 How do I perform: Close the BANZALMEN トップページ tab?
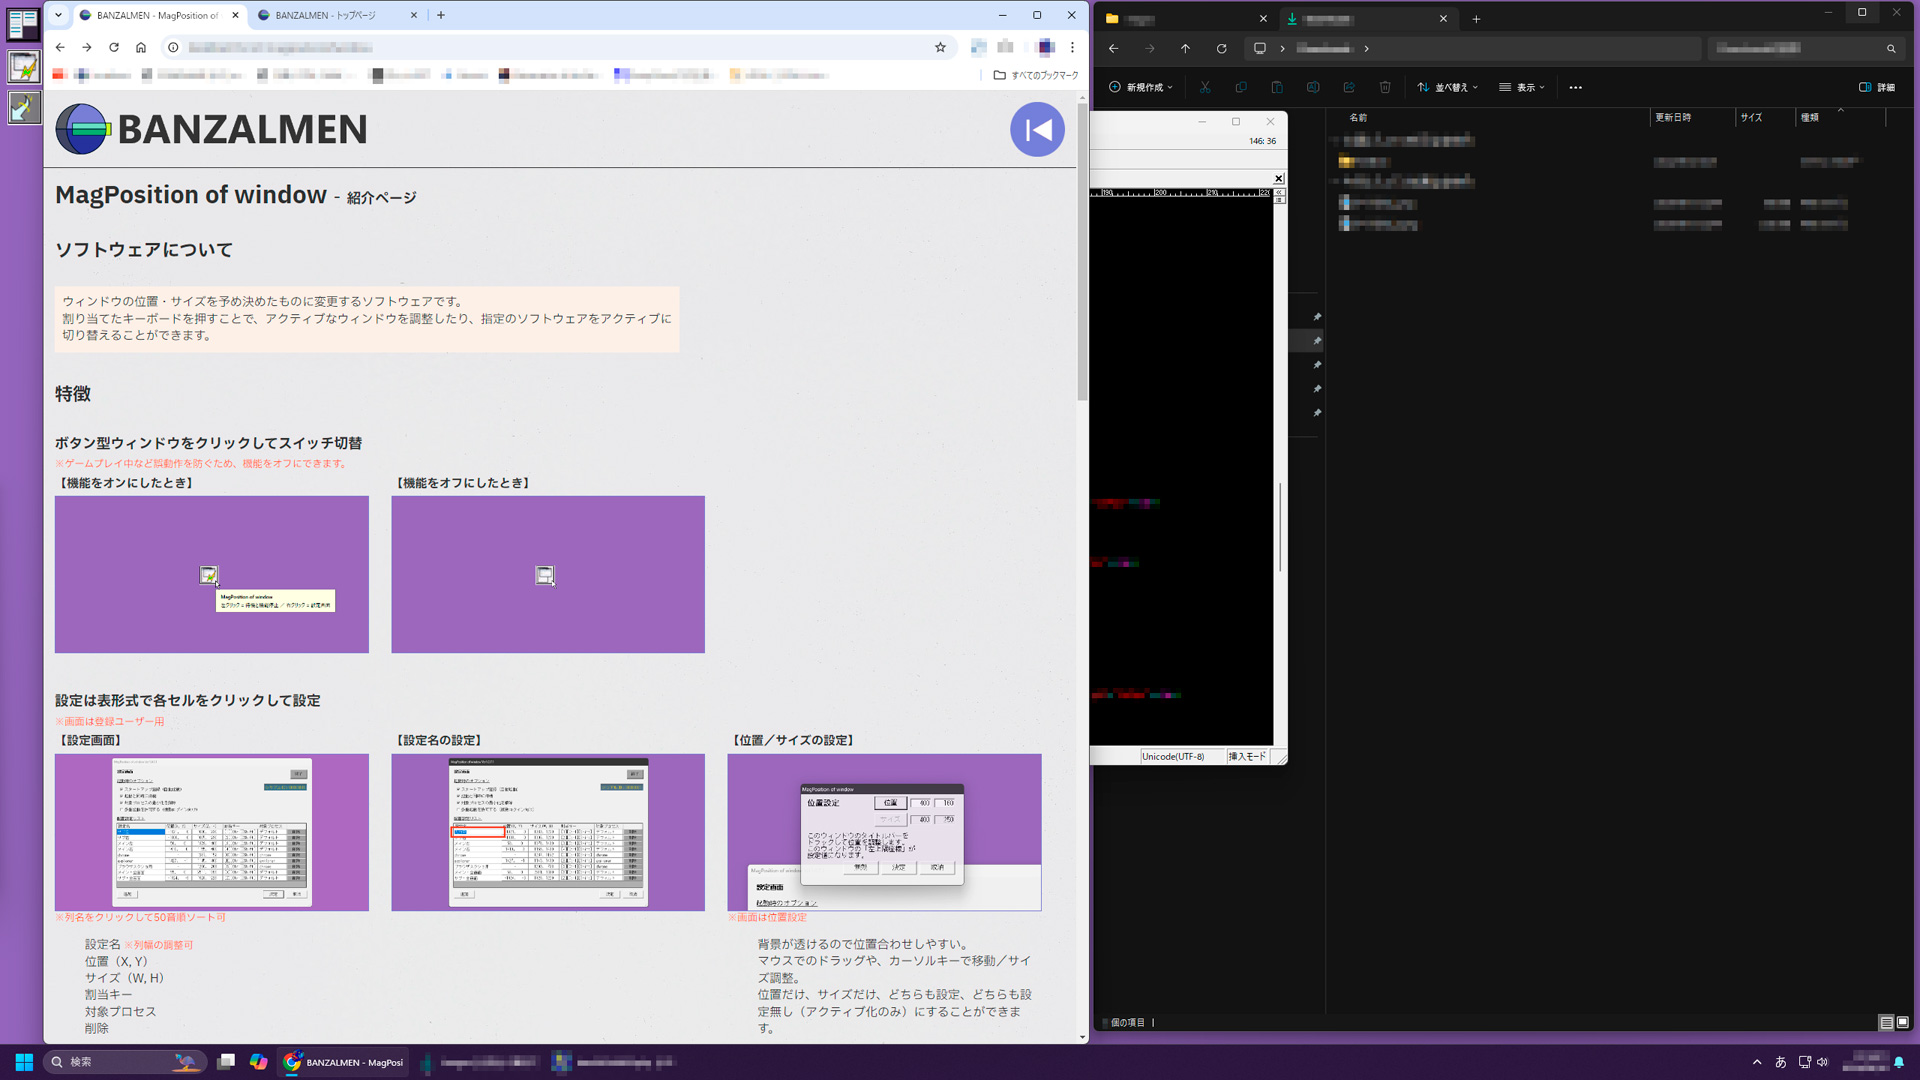pyautogui.click(x=414, y=15)
